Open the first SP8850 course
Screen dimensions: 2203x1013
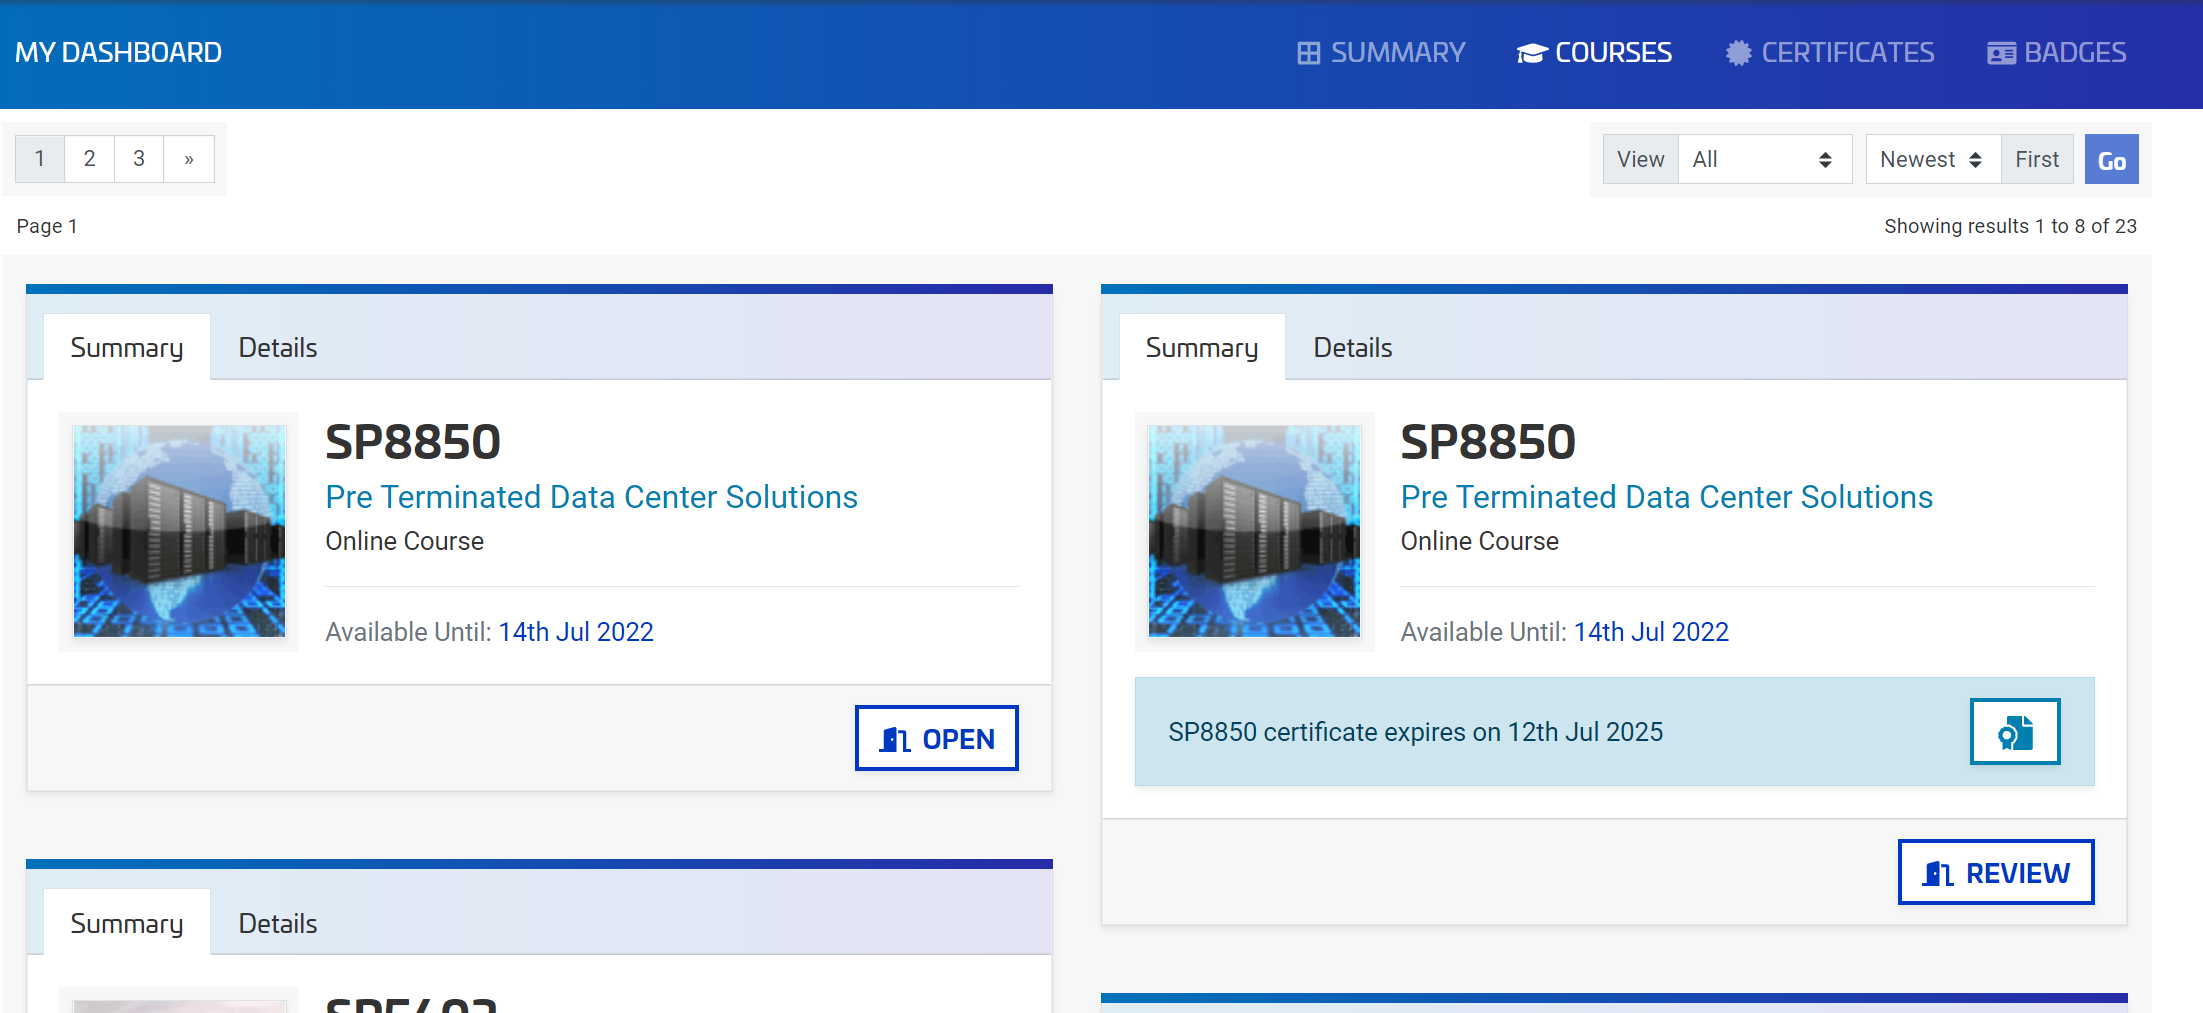pos(936,739)
